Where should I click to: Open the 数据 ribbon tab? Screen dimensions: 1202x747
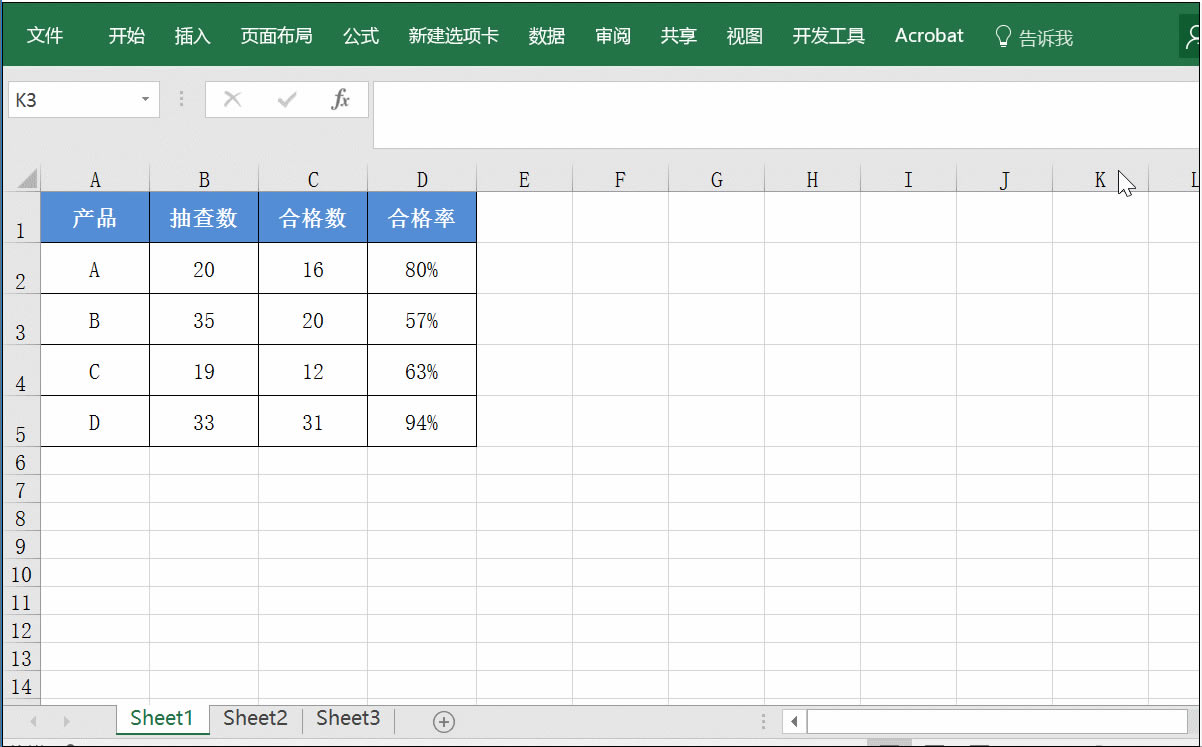(546, 35)
